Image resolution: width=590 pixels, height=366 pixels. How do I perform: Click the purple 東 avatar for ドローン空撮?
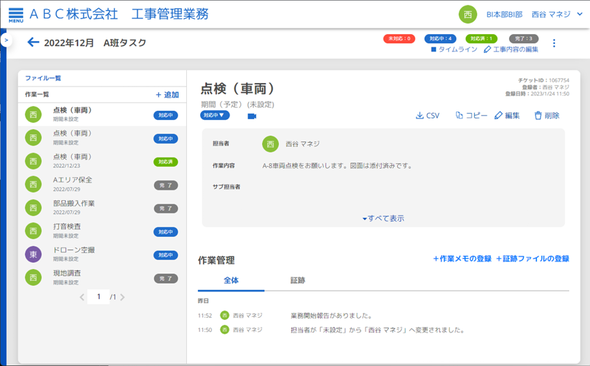tap(33, 254)
